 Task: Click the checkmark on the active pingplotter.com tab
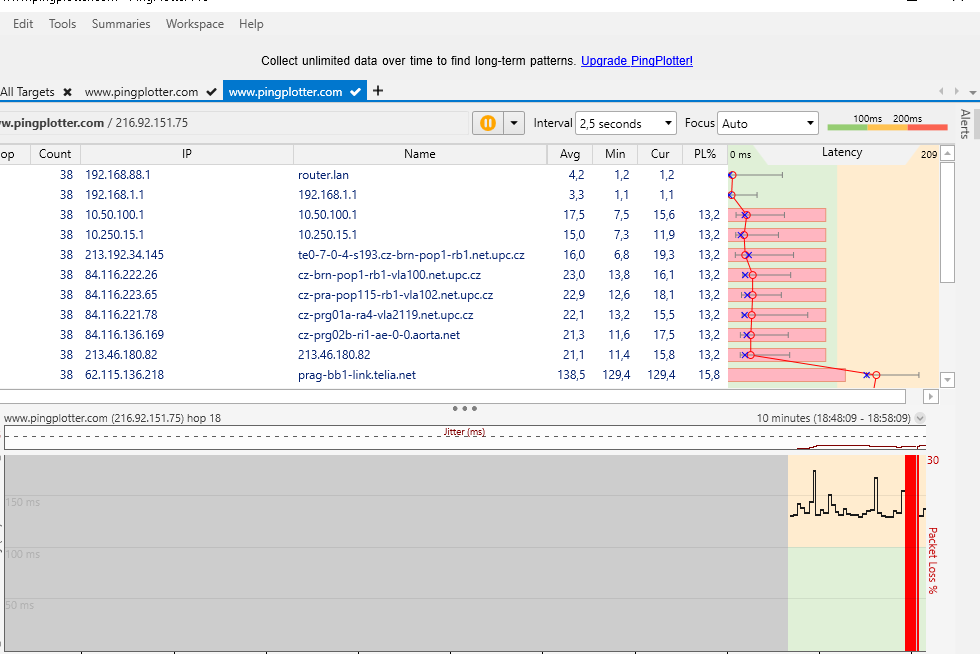[356, 92]
